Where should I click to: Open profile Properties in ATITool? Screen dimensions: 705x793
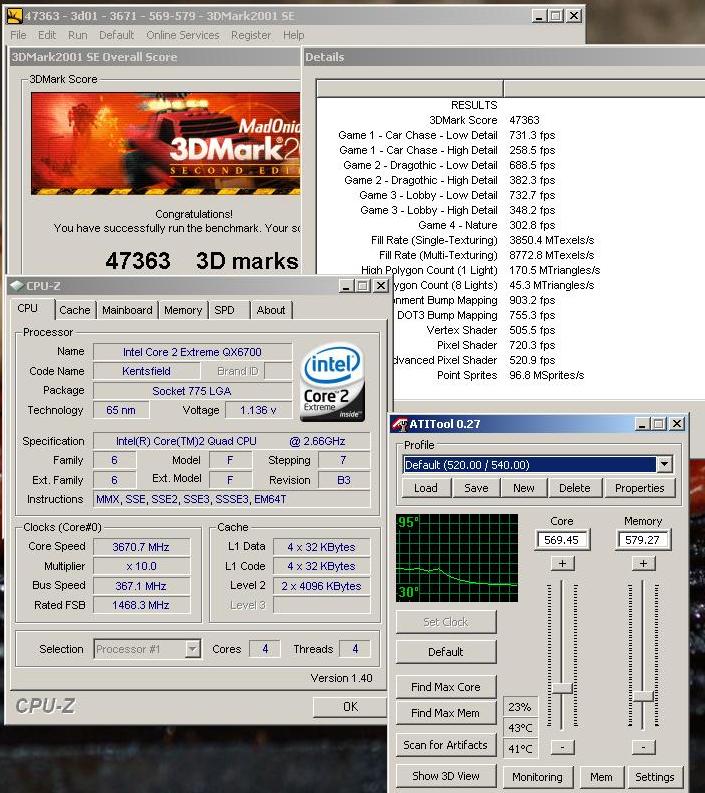point(640,488)
